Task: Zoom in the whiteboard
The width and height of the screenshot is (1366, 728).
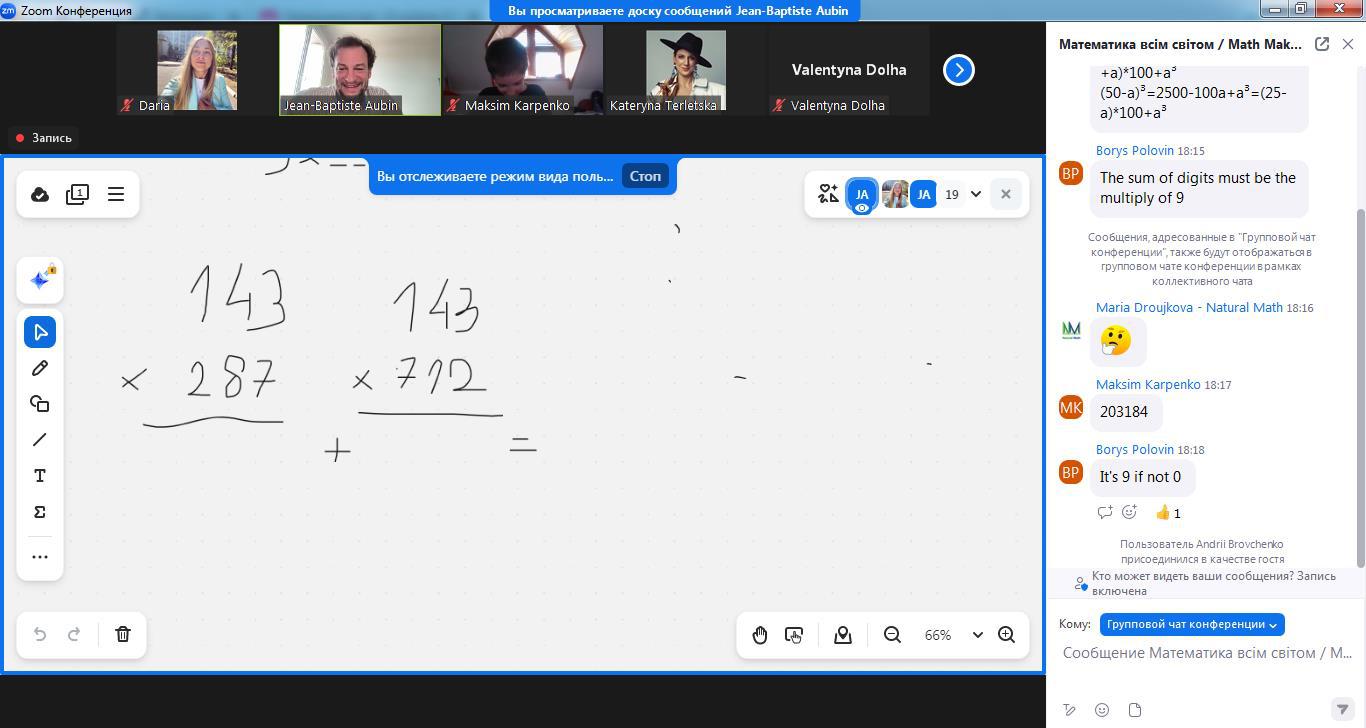Action: point(1006,635)
